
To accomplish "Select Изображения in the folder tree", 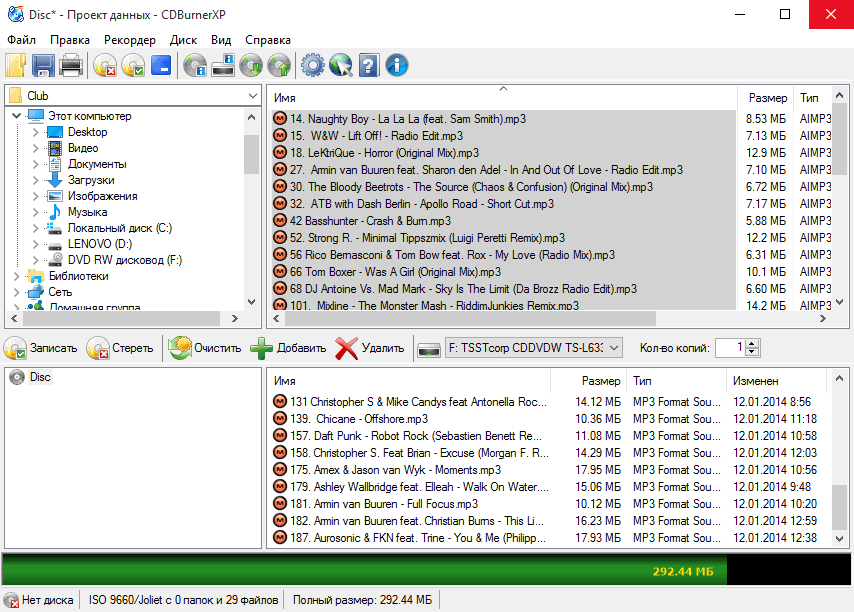I will pyautogui.click(x=102, y=196).
